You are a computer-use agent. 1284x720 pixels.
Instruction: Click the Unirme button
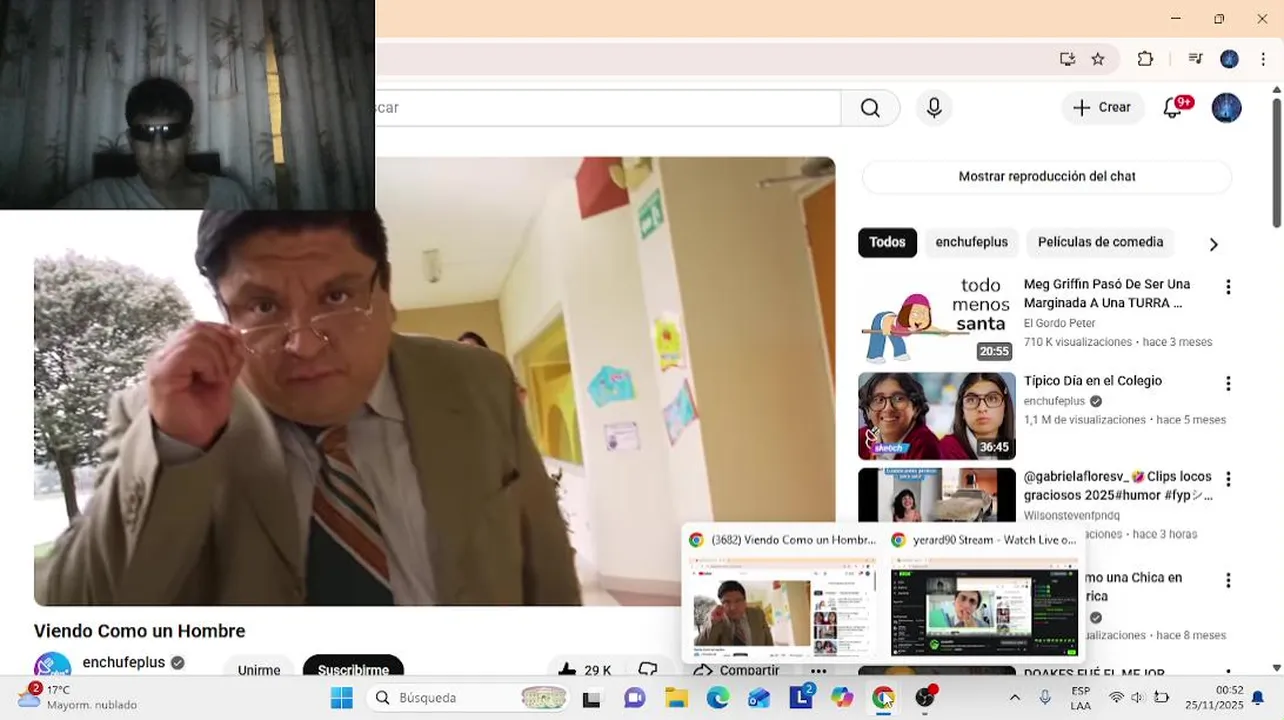[x=259, y=670]
